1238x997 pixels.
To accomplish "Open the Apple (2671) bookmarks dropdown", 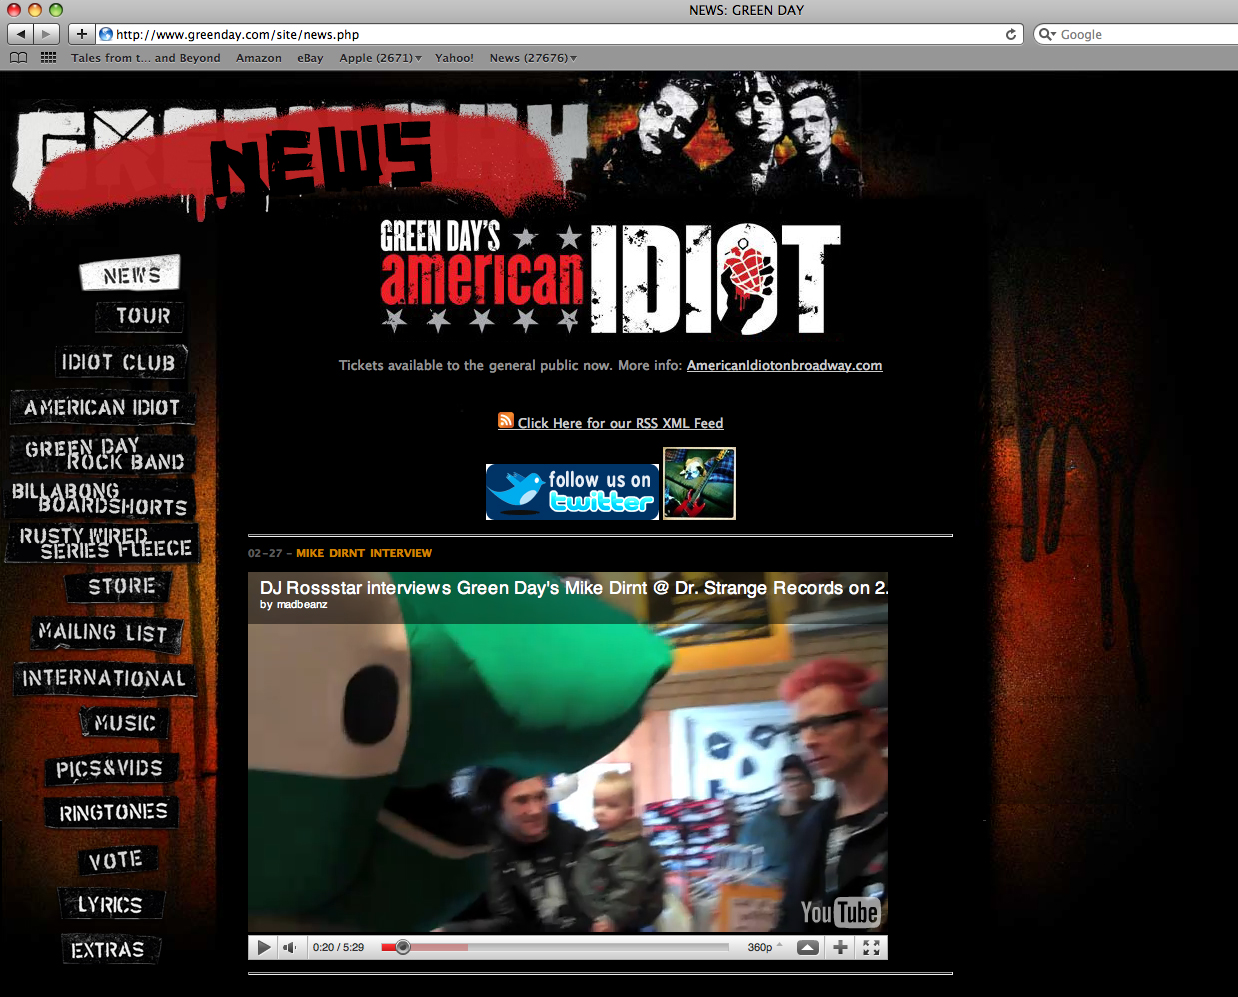I will tap(380, 58).
